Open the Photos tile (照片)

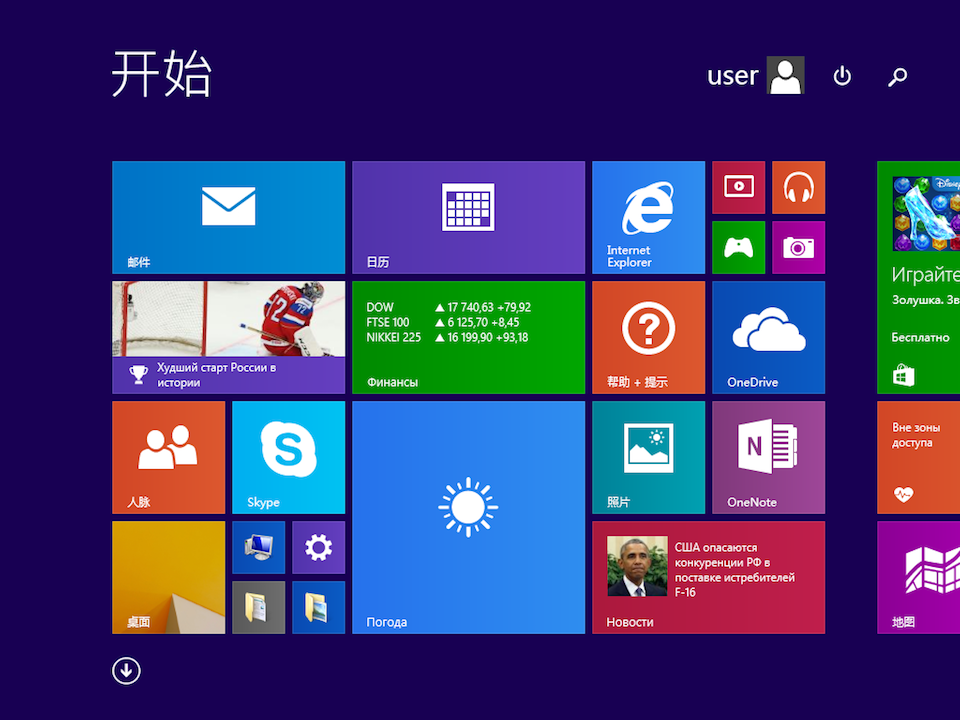(x=648, y=457)
